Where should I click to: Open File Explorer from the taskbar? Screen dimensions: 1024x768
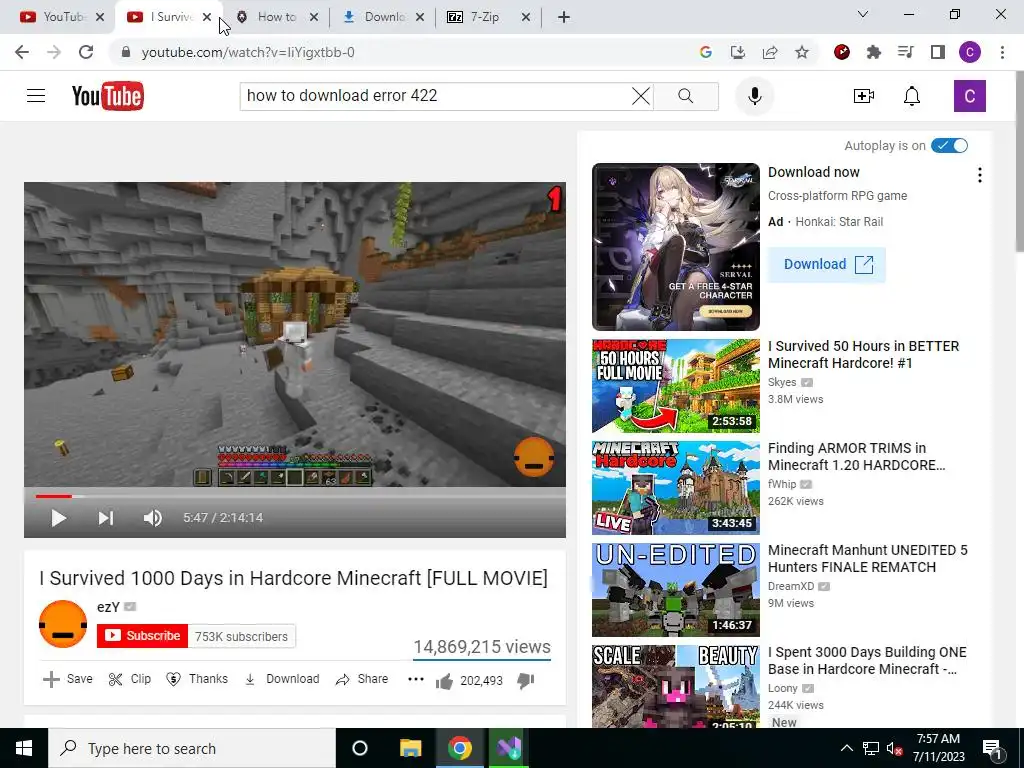411,748
